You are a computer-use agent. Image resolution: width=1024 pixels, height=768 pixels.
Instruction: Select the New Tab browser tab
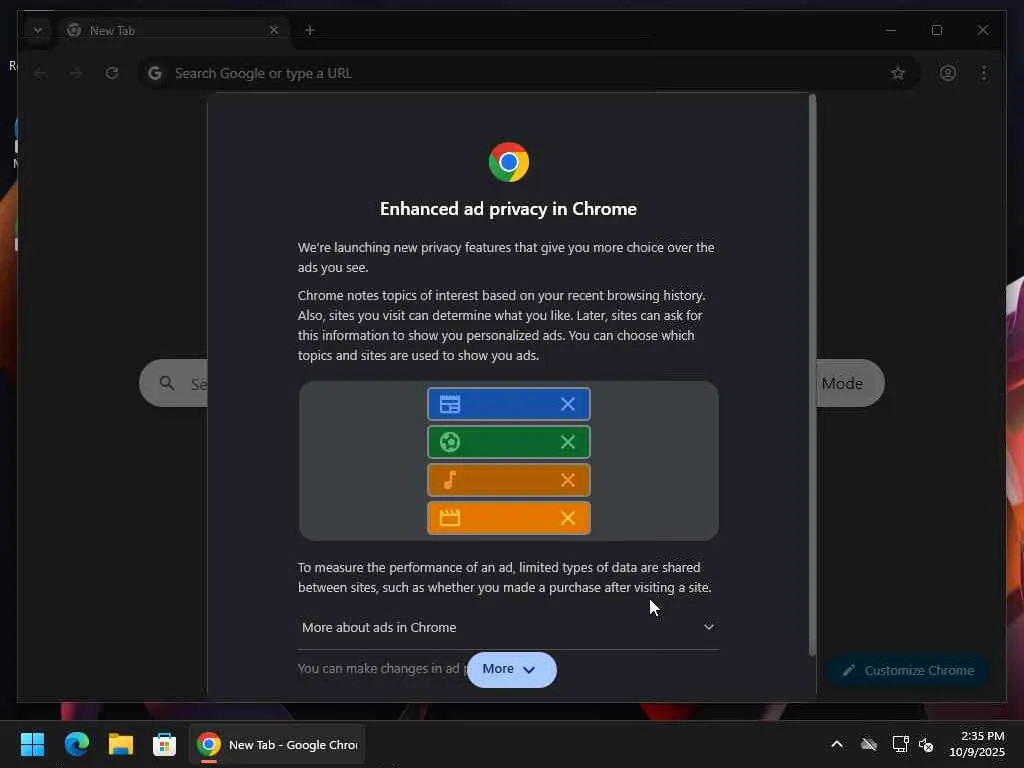click(x=173, y=31)
